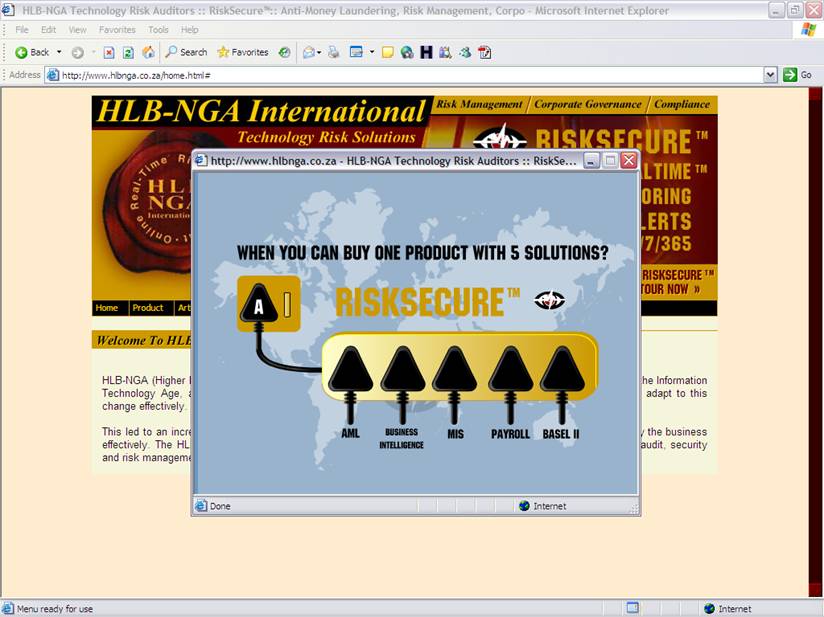This screenshot has height=617, width=824.
Task: Click the globe toolbar icon
Action: [x=407, y=52]
